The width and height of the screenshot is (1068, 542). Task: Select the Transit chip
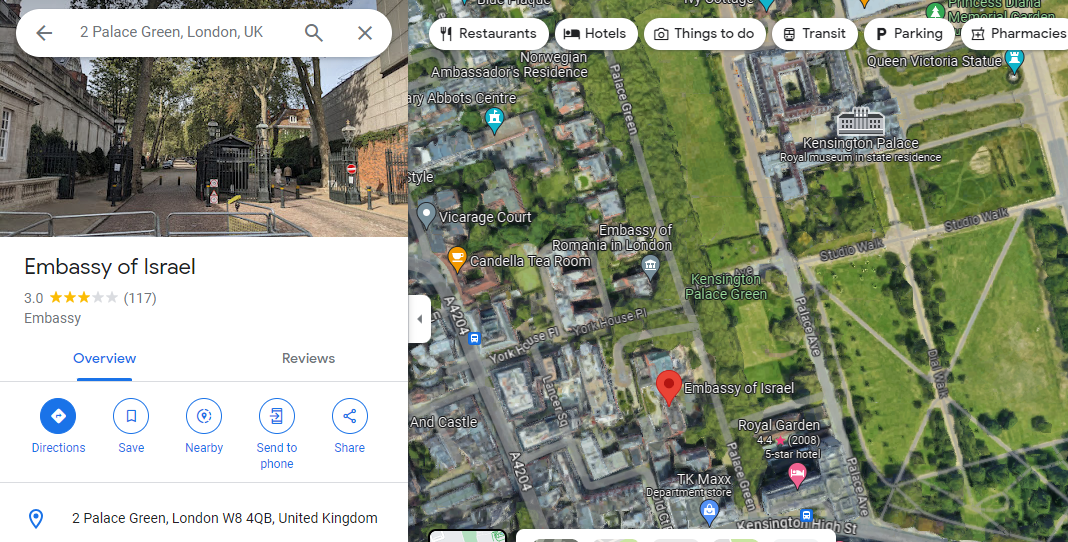coord(814,33)
